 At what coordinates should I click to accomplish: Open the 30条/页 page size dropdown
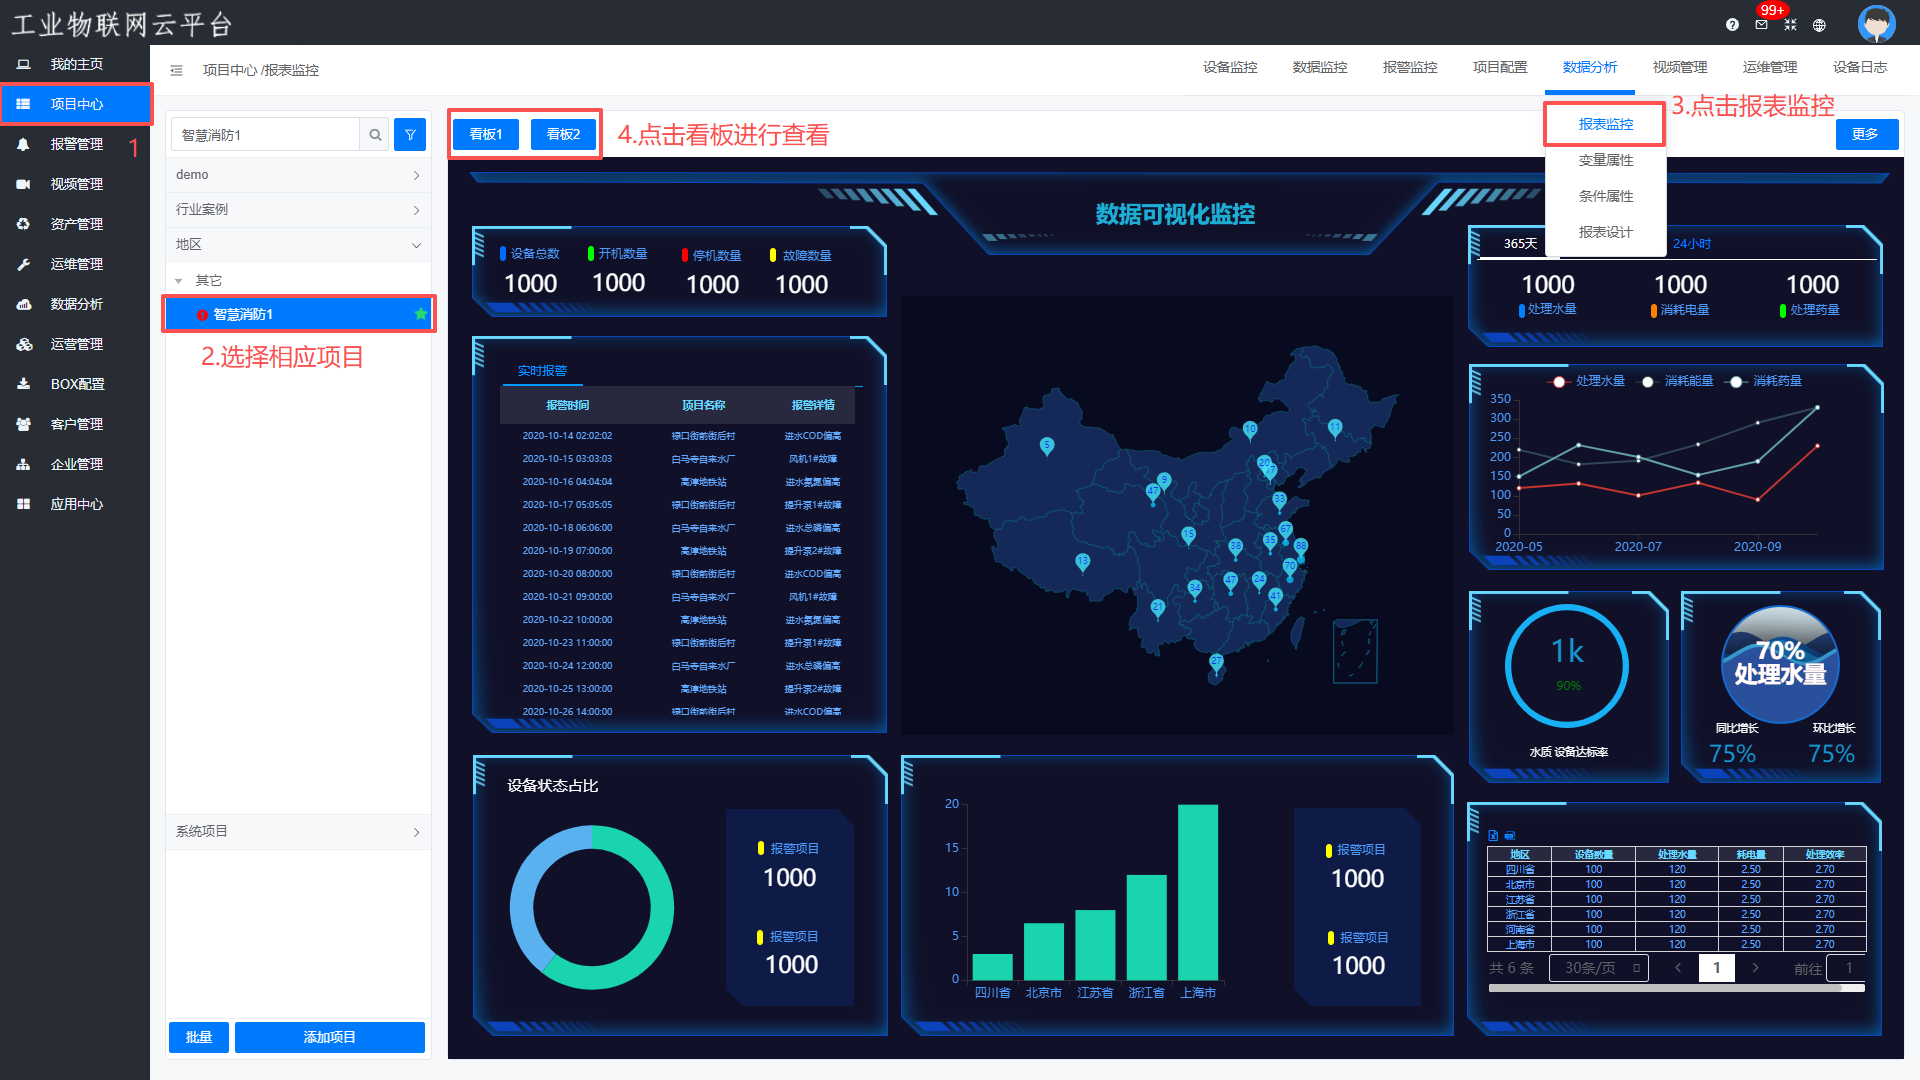point(1598,968)
